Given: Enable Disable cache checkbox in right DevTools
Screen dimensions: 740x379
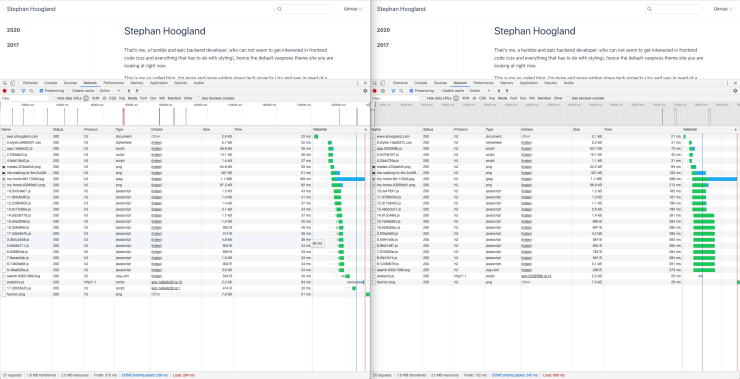Looking at the screenshot, I should [439, 91].
